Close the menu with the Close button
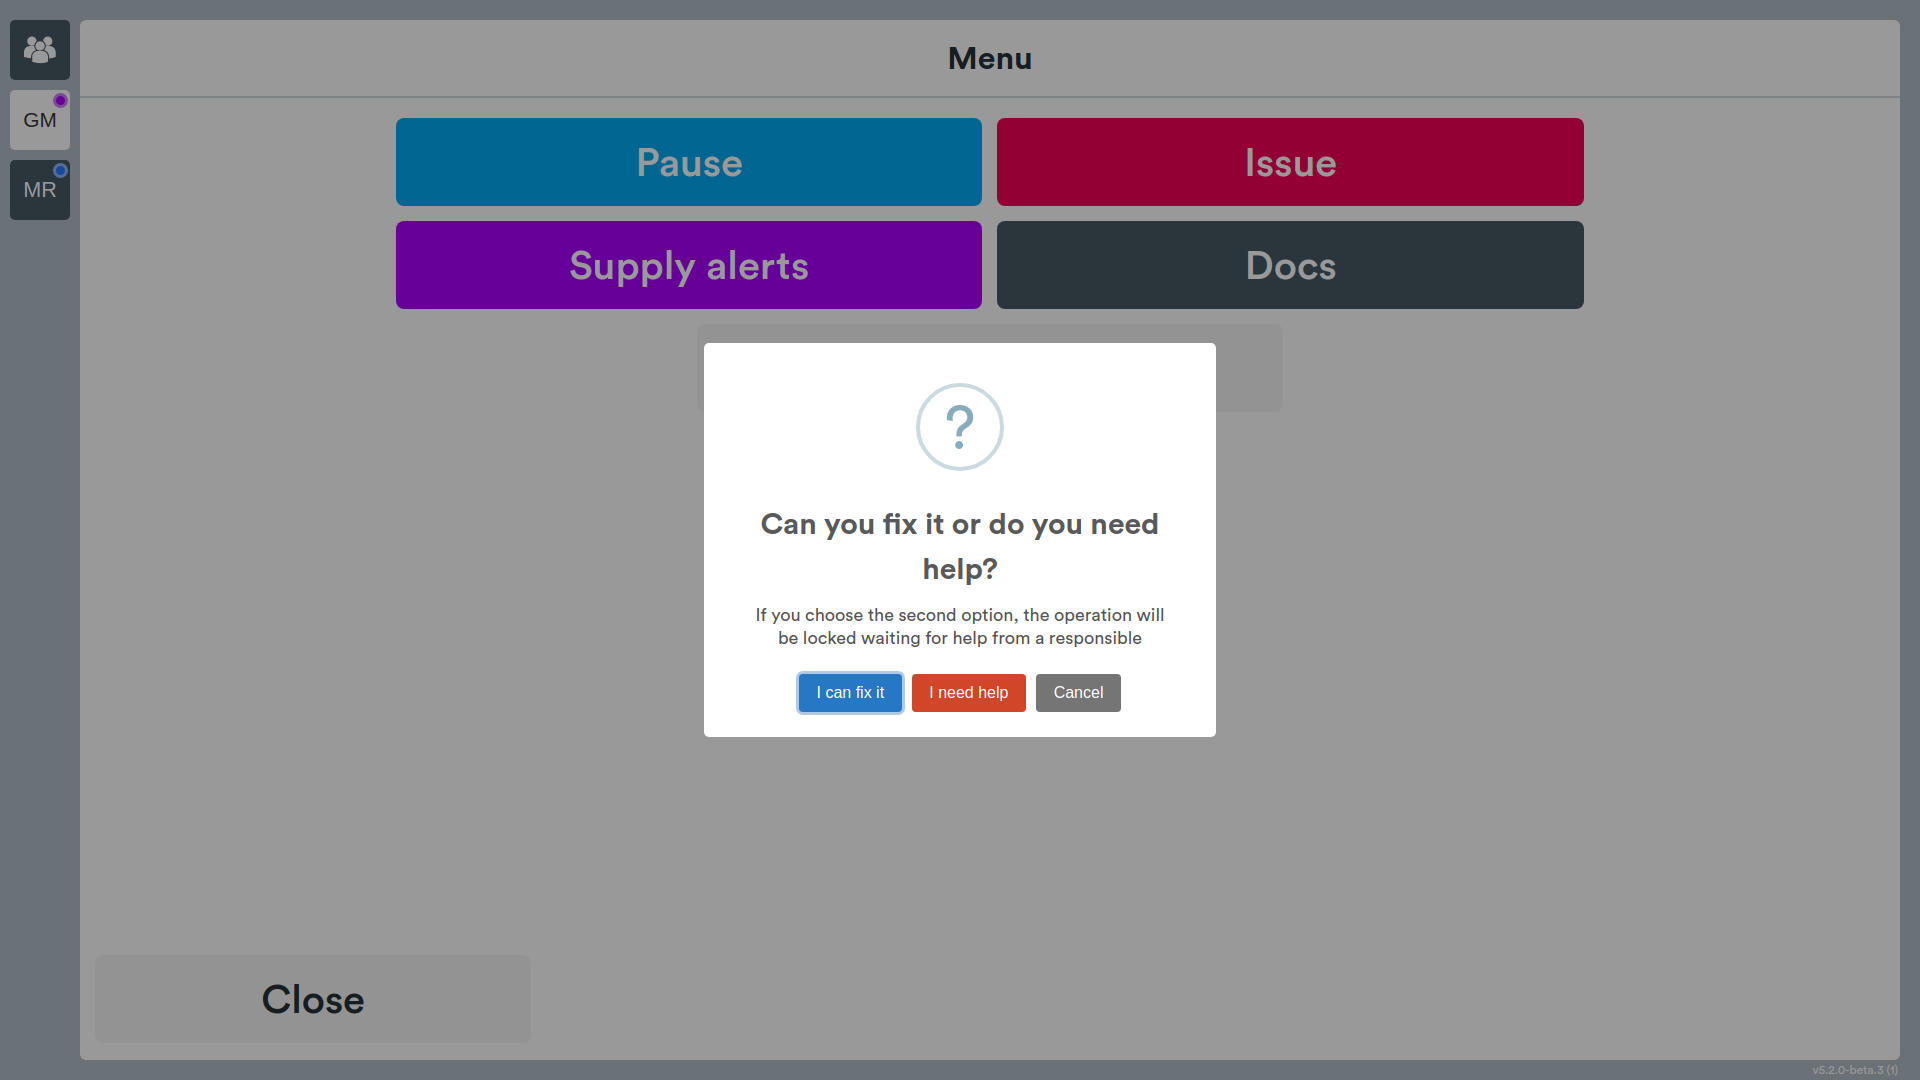Screen dimensions: 1920x1080 (313, 999)
